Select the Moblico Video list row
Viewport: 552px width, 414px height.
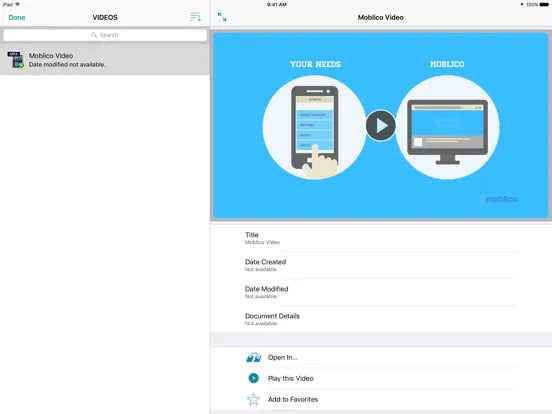105,59
